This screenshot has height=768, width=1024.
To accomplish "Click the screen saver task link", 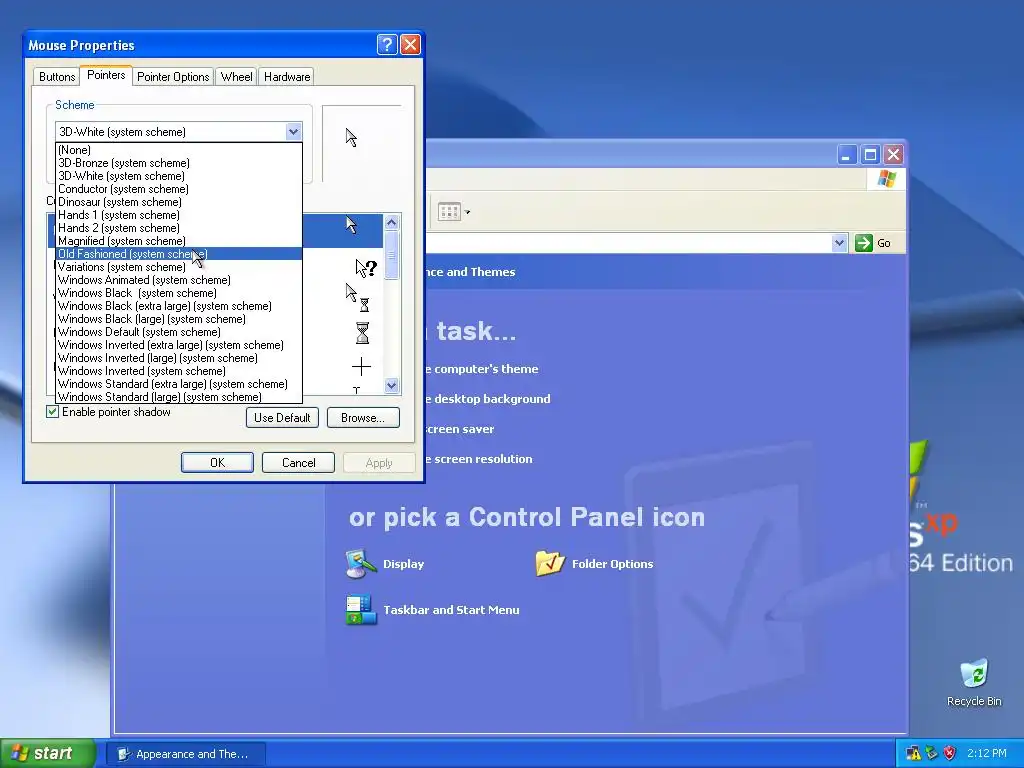I will click(460, 429).
